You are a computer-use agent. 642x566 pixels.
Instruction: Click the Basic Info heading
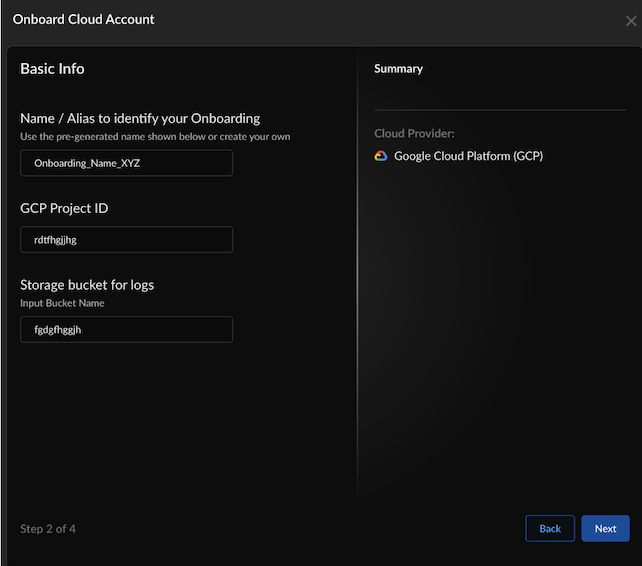point(52,69)
